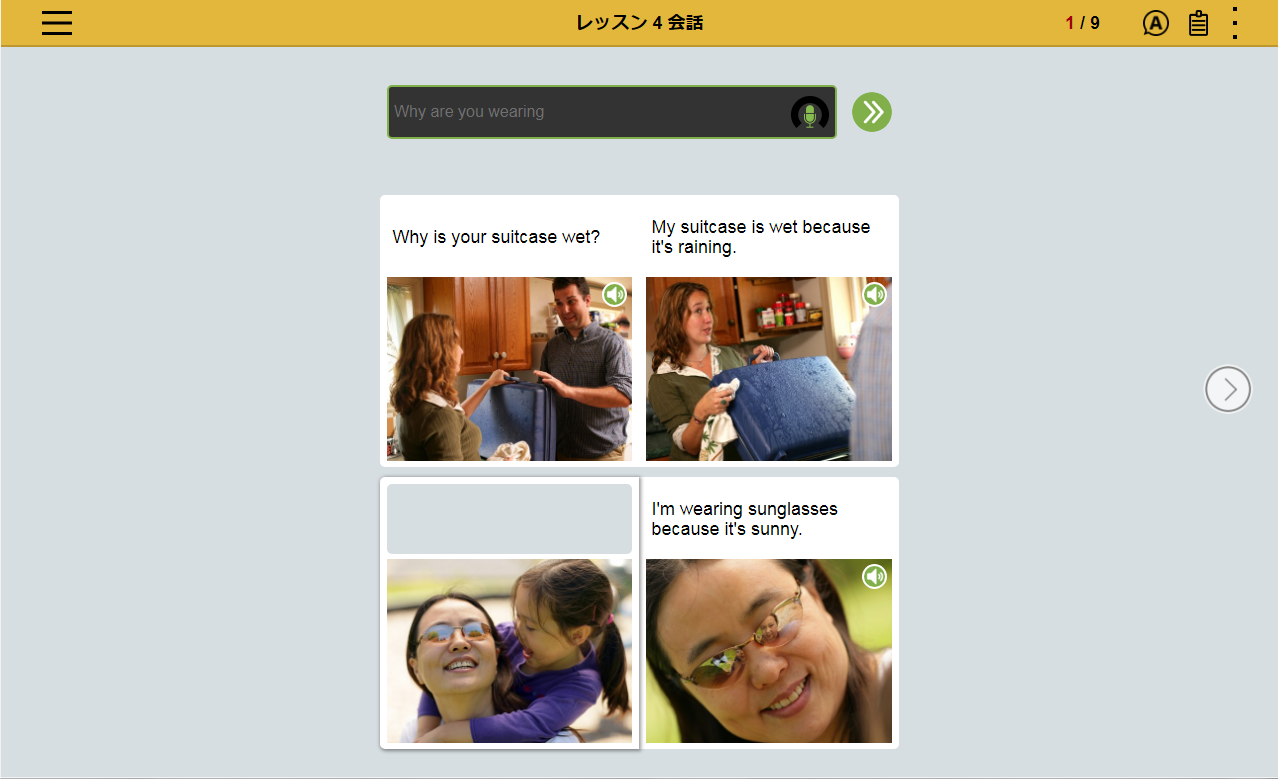The image size is (1278, 779).
Task: Open the hamburger menu
Action: click(57, 23)
